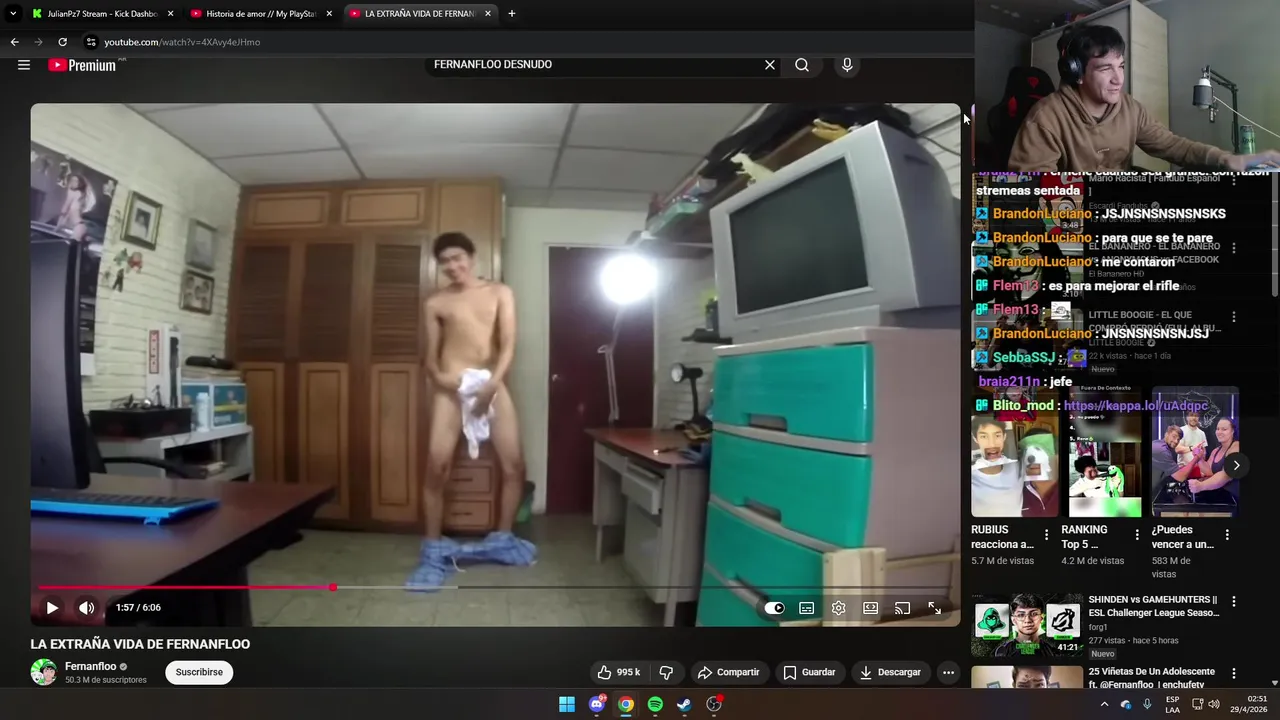
Task: Open Chrome from taskbar
Action: pos(626,704)
